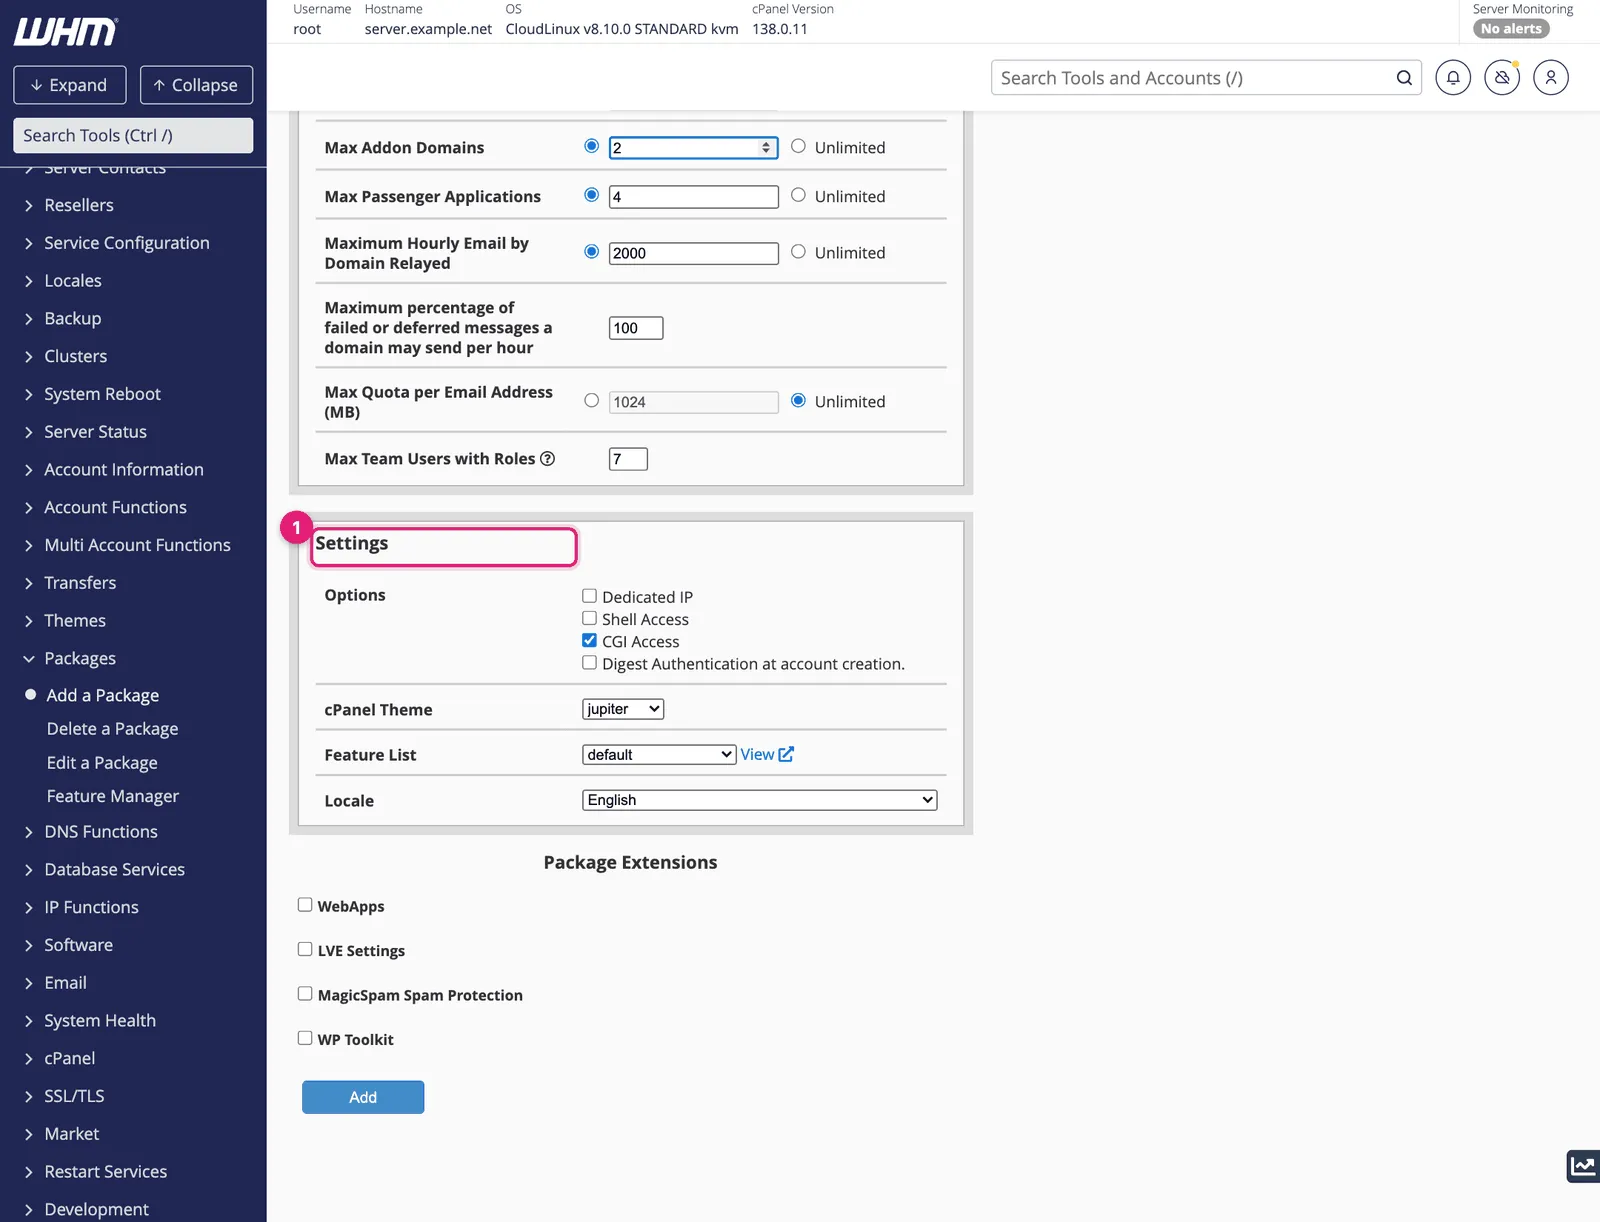1600x1222 pixels.
Task: Choose numeric radio for Max Quota per Email
Action: tap(592, 400)
